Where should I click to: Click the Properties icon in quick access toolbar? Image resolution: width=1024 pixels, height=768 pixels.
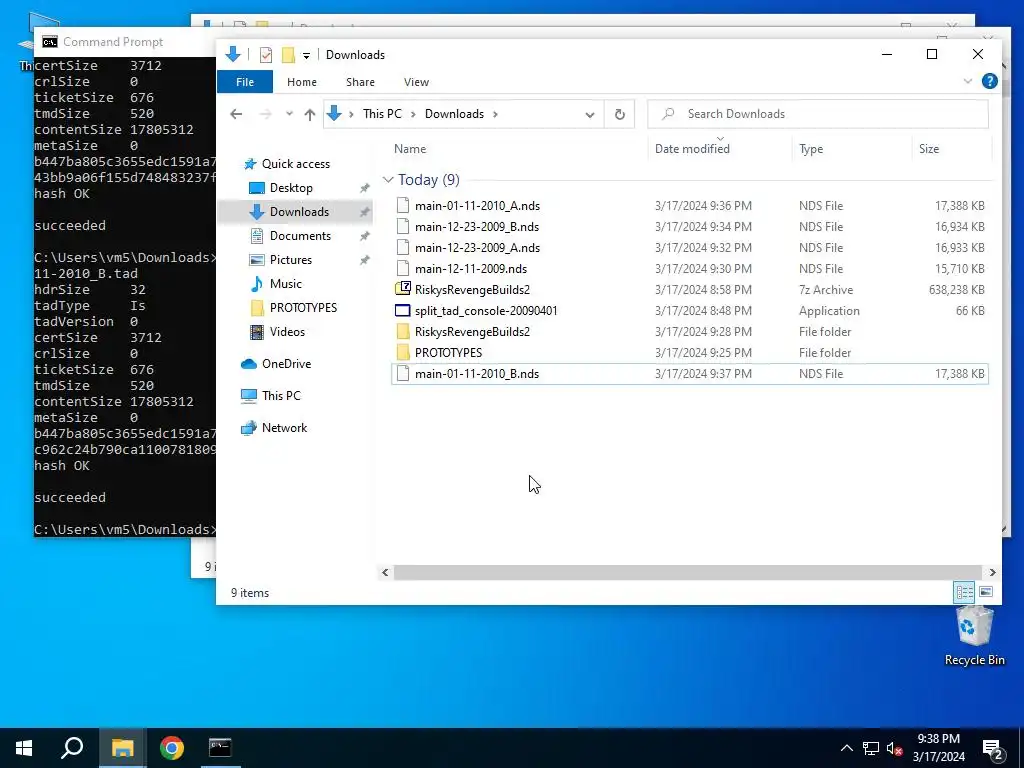click(x=266, y=55)
